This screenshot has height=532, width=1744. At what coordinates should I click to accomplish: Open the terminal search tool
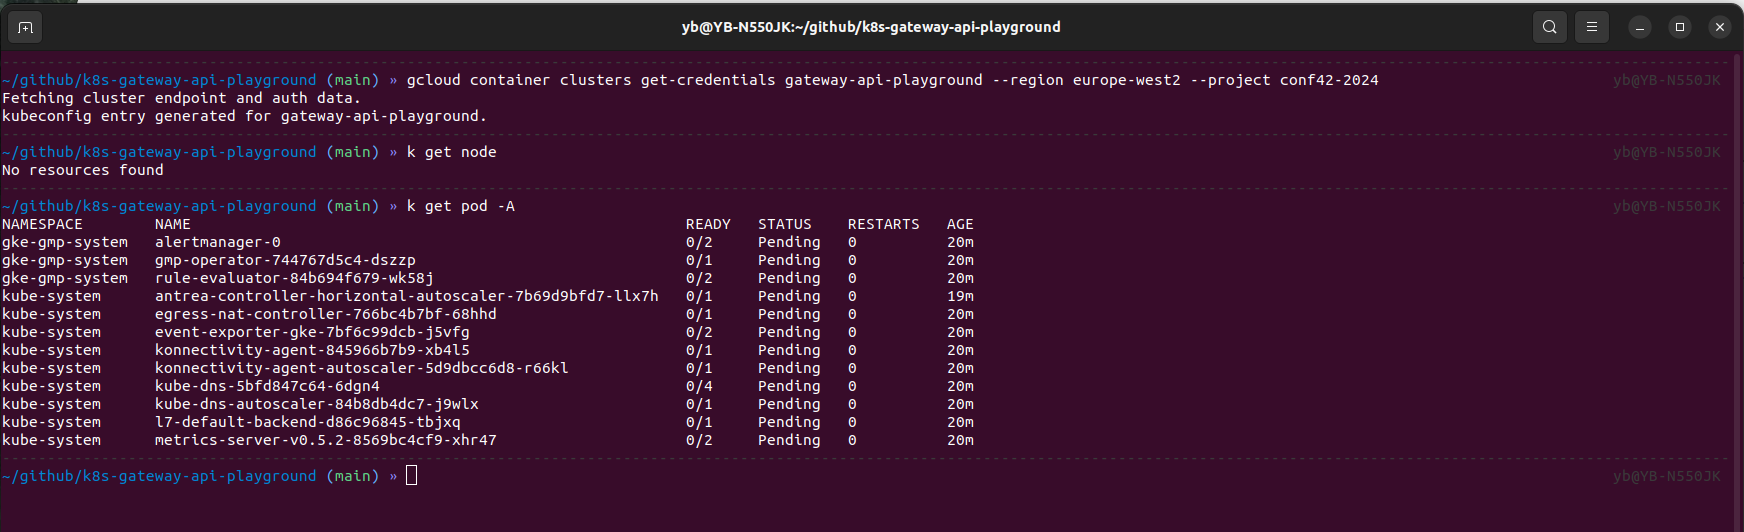1549,27
